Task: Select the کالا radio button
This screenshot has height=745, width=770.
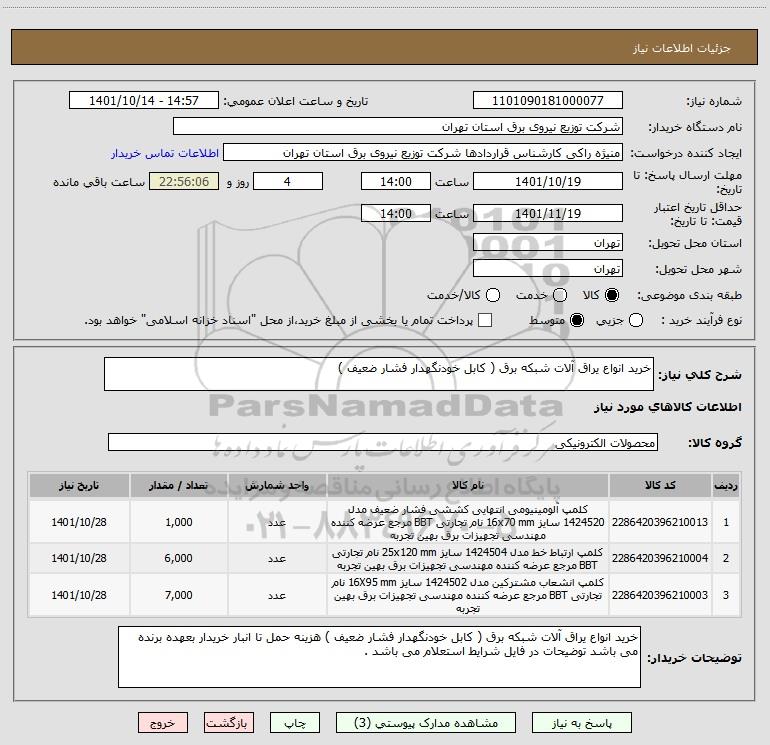Action: [612, 295]
